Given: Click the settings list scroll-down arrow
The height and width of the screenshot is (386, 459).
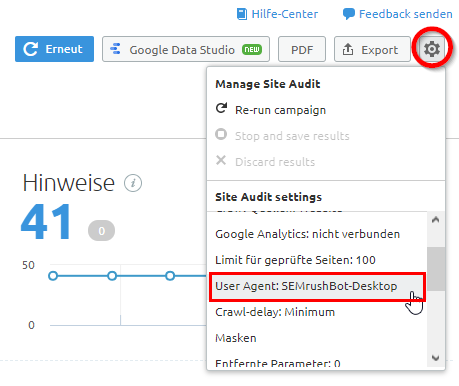Looking at the screenshot, I should [x=435, y=358].
